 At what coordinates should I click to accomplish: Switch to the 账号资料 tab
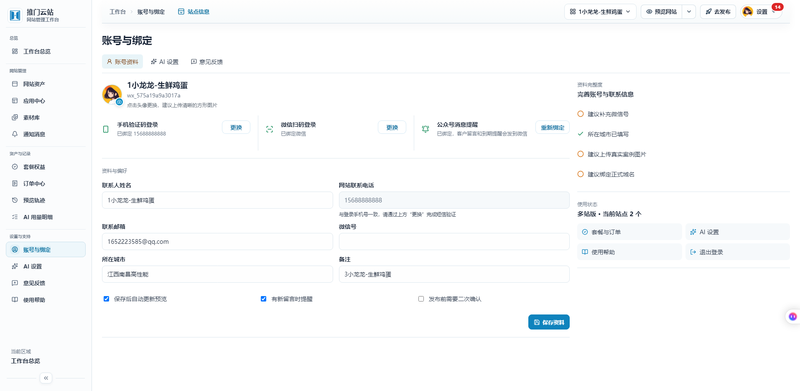[122, 62]
